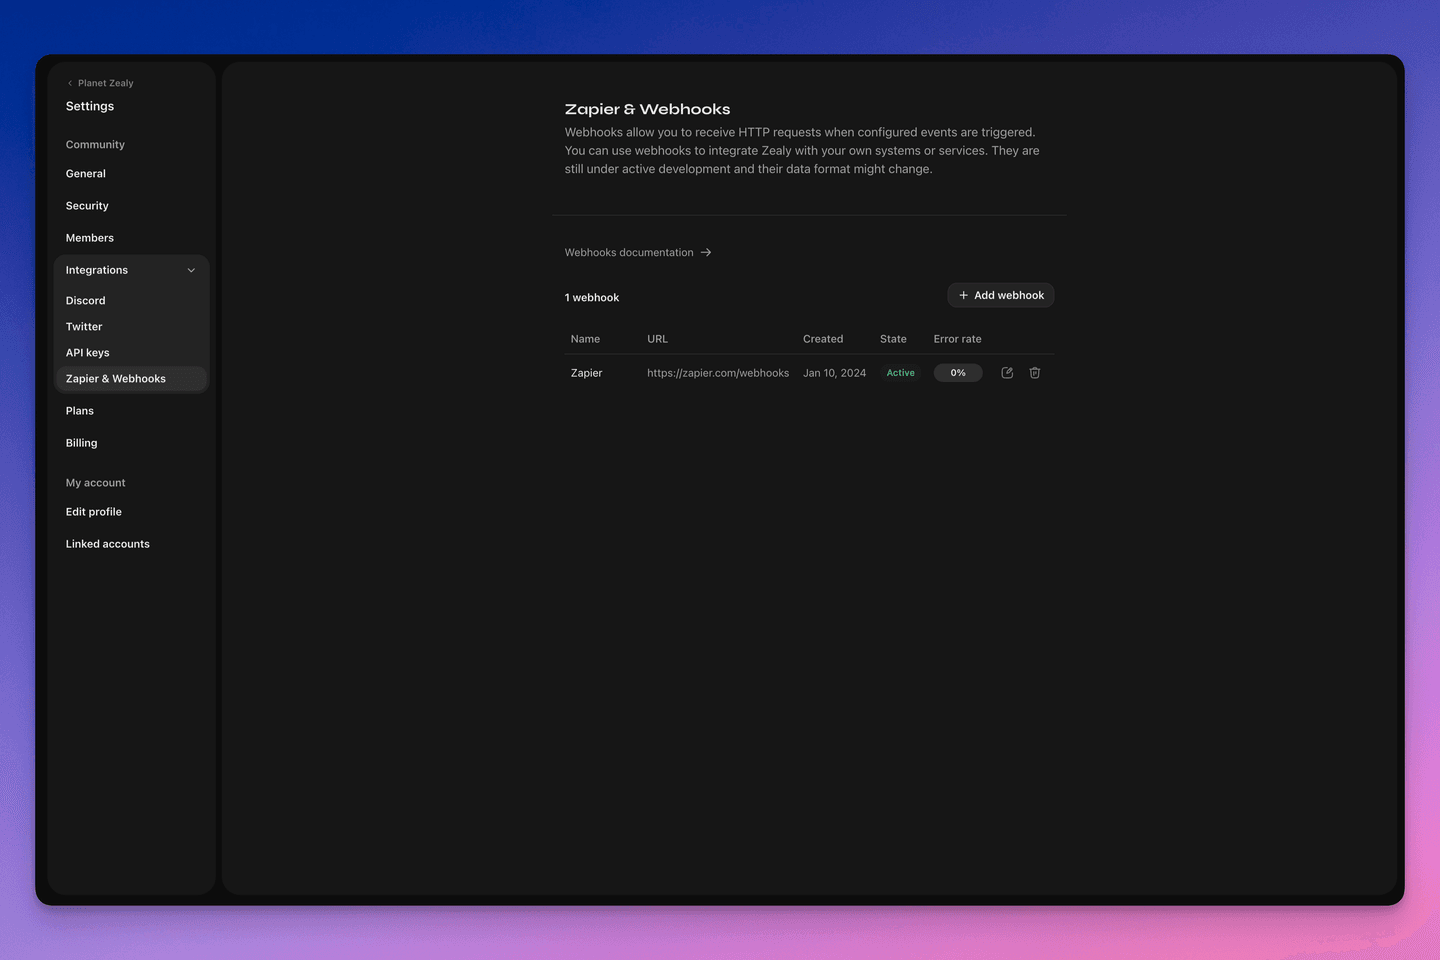
Task: Open Edit profile page
Action: [x=94, y=512]
